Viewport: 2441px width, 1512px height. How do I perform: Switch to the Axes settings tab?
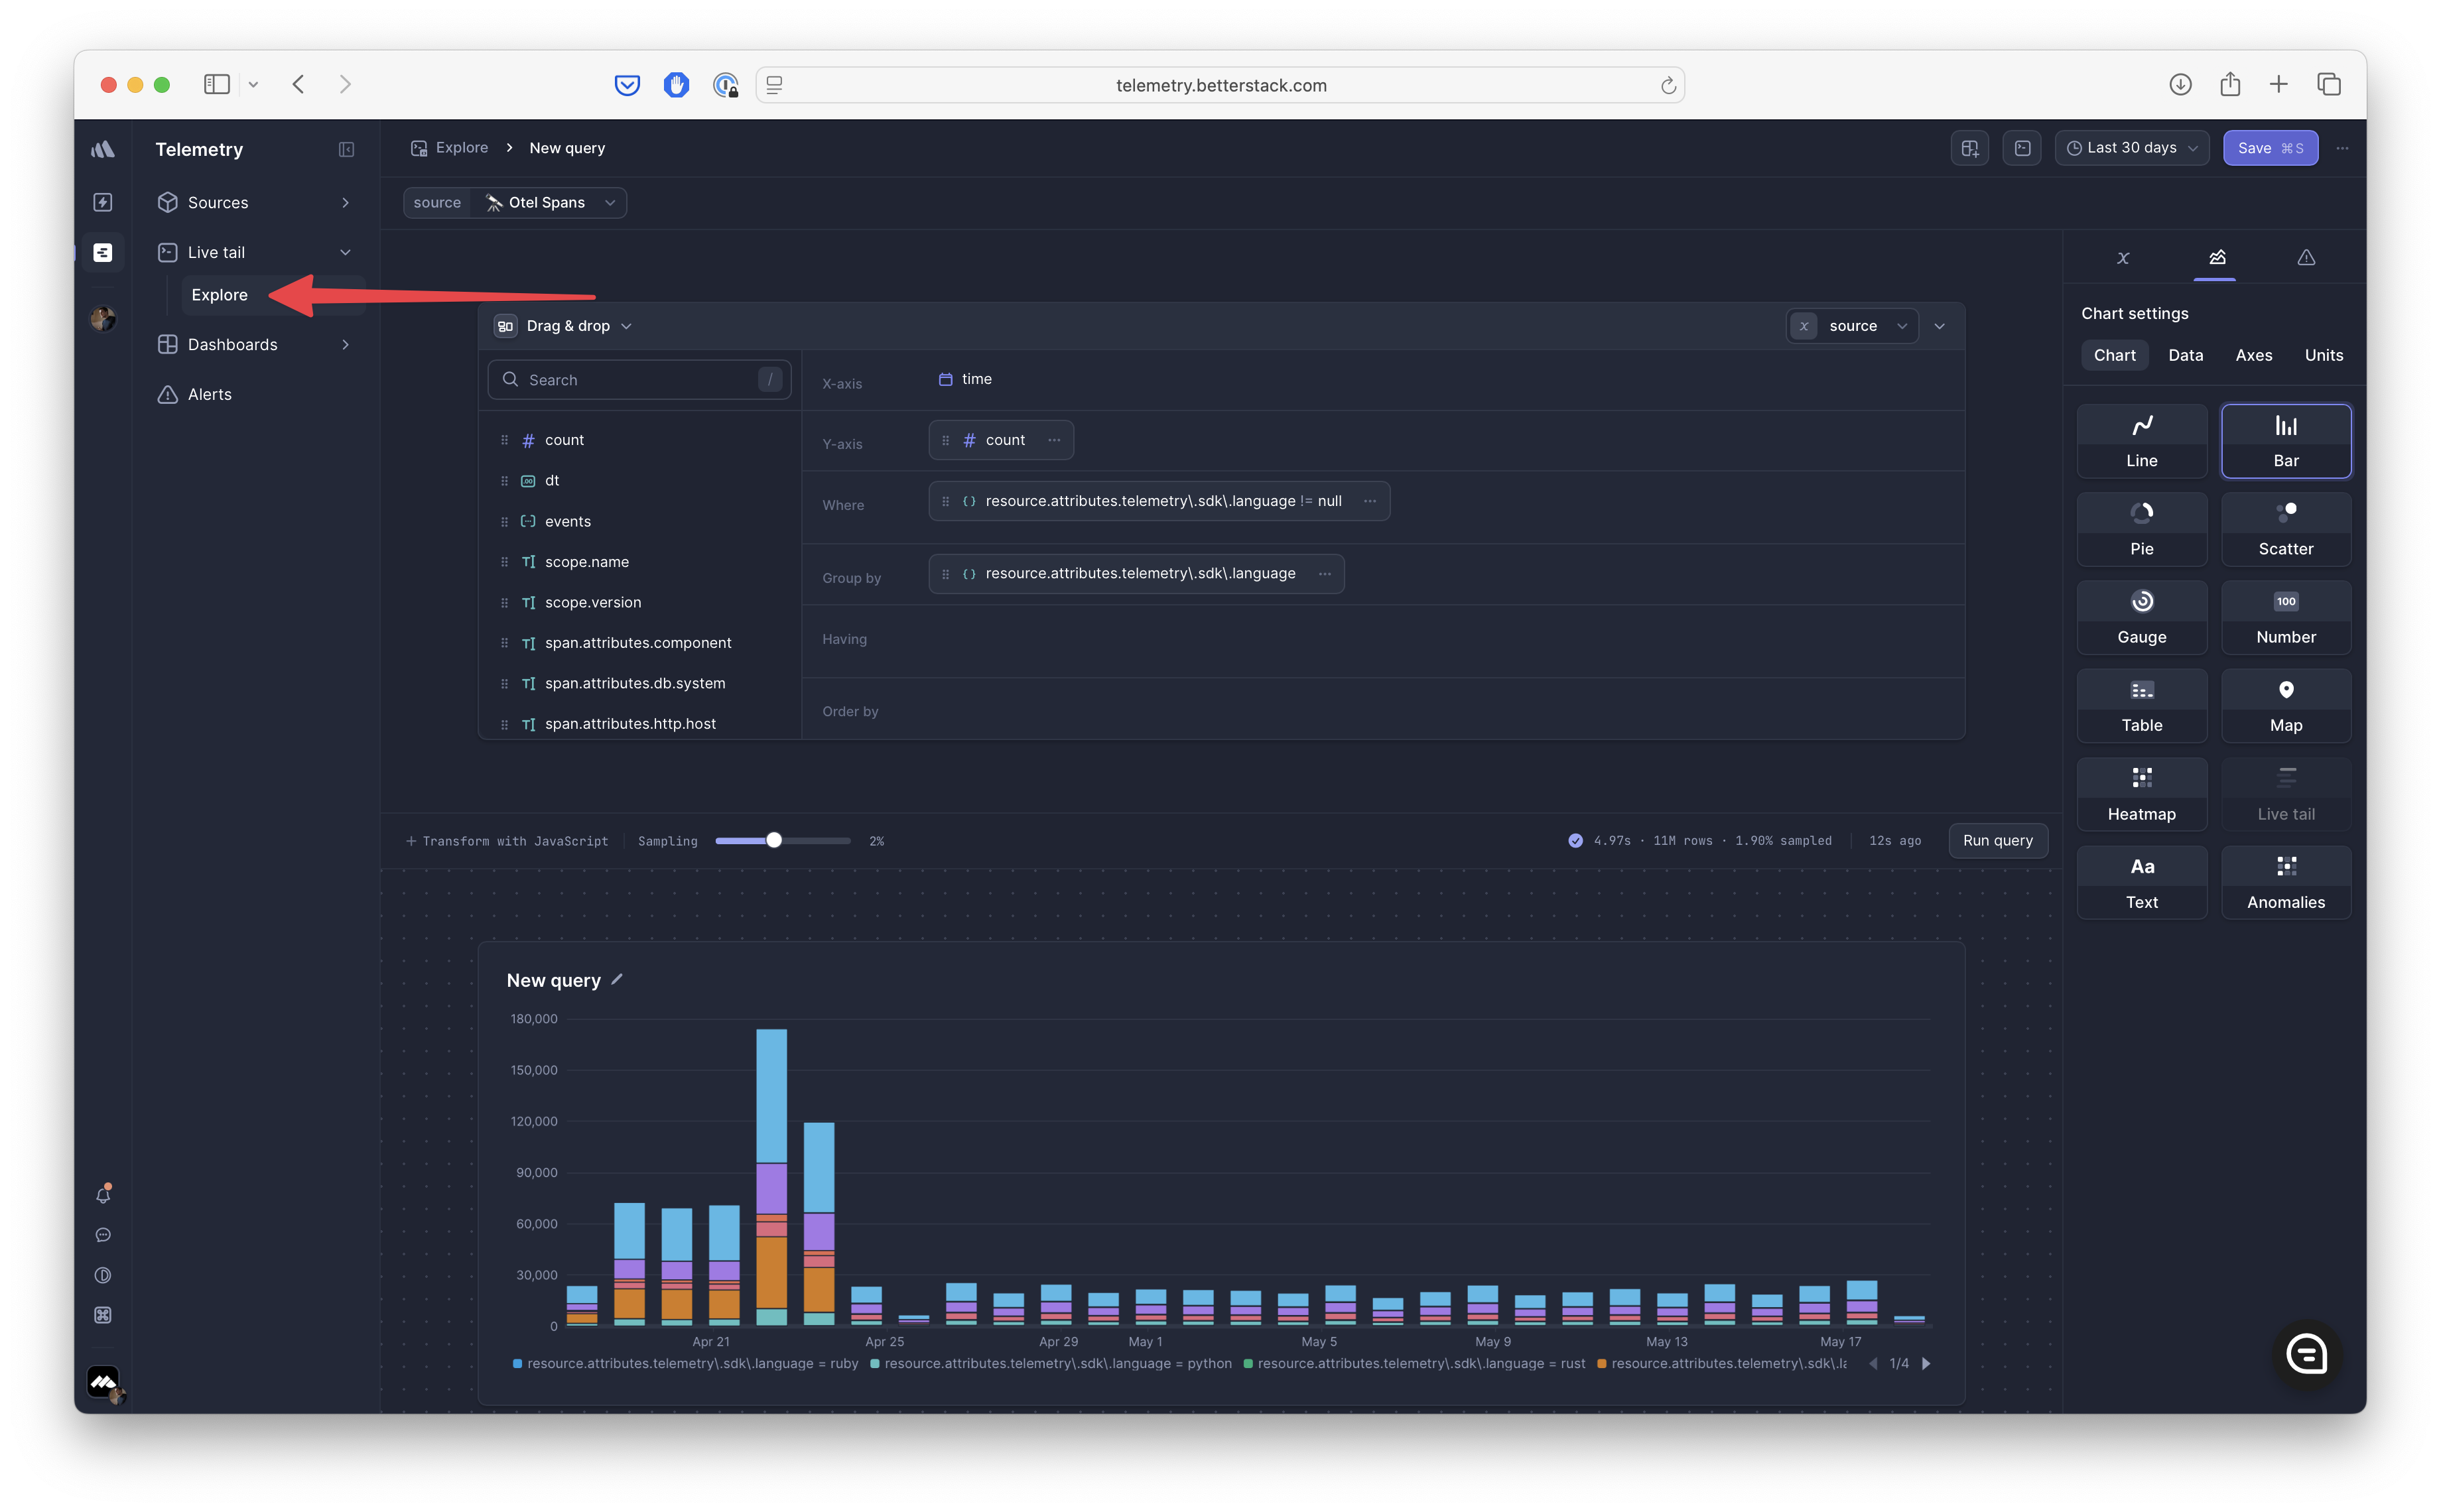(x=2253, y=355)
